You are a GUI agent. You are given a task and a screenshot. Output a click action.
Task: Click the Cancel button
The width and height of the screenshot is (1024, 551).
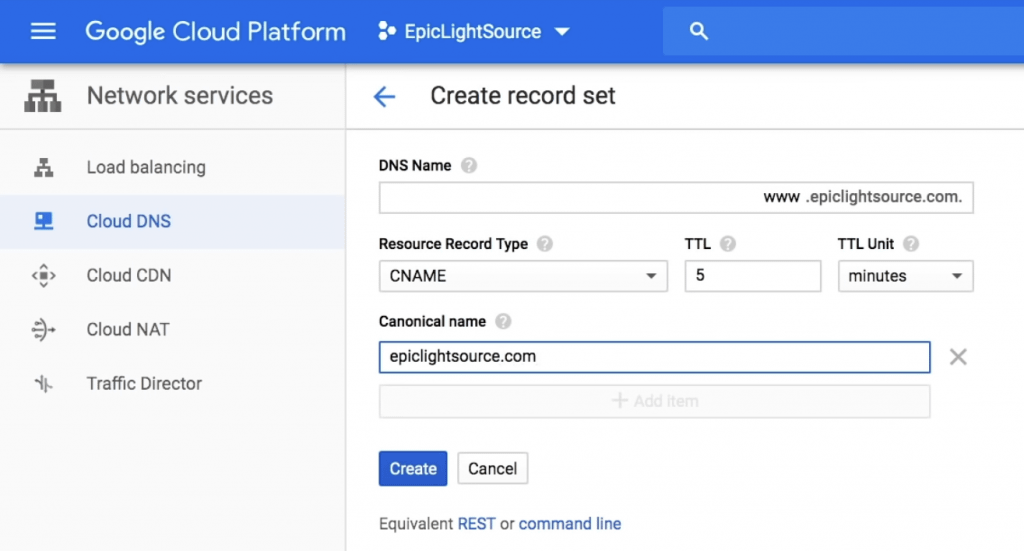coord(492,469)
